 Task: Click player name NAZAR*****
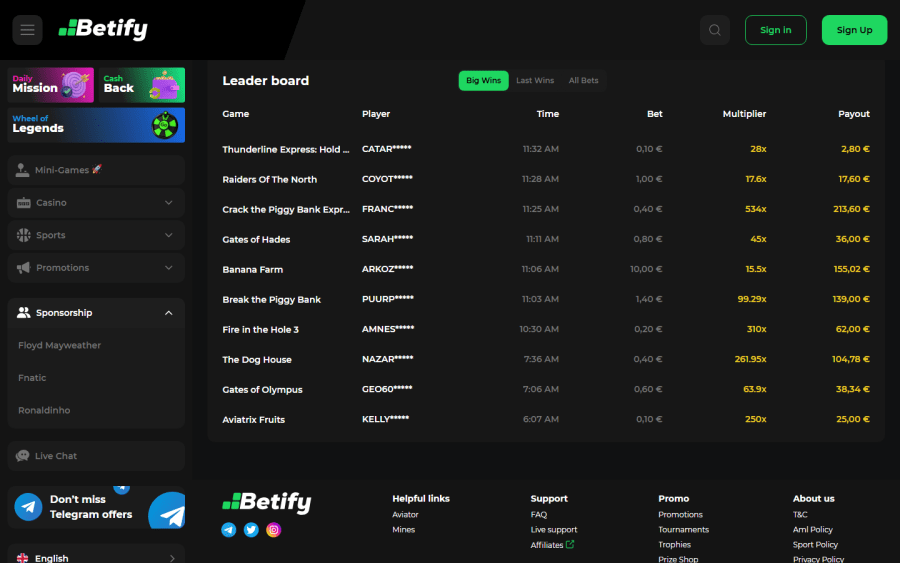click(387, 359)
